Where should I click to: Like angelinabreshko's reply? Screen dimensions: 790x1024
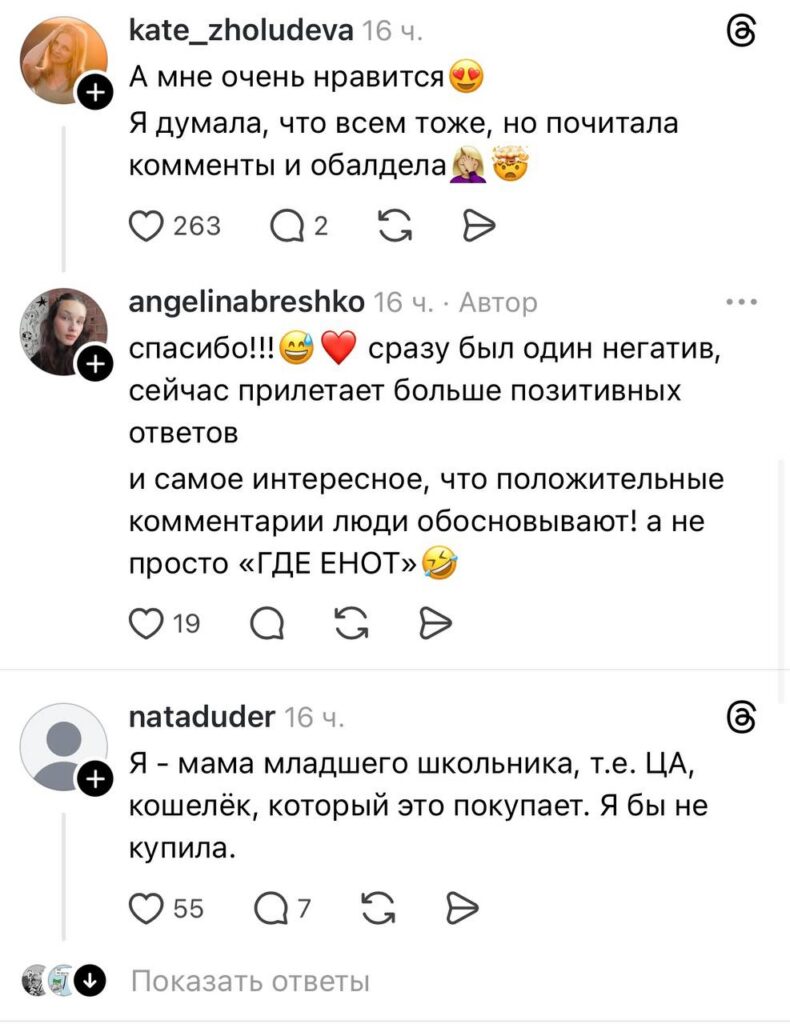coord(149,625)
